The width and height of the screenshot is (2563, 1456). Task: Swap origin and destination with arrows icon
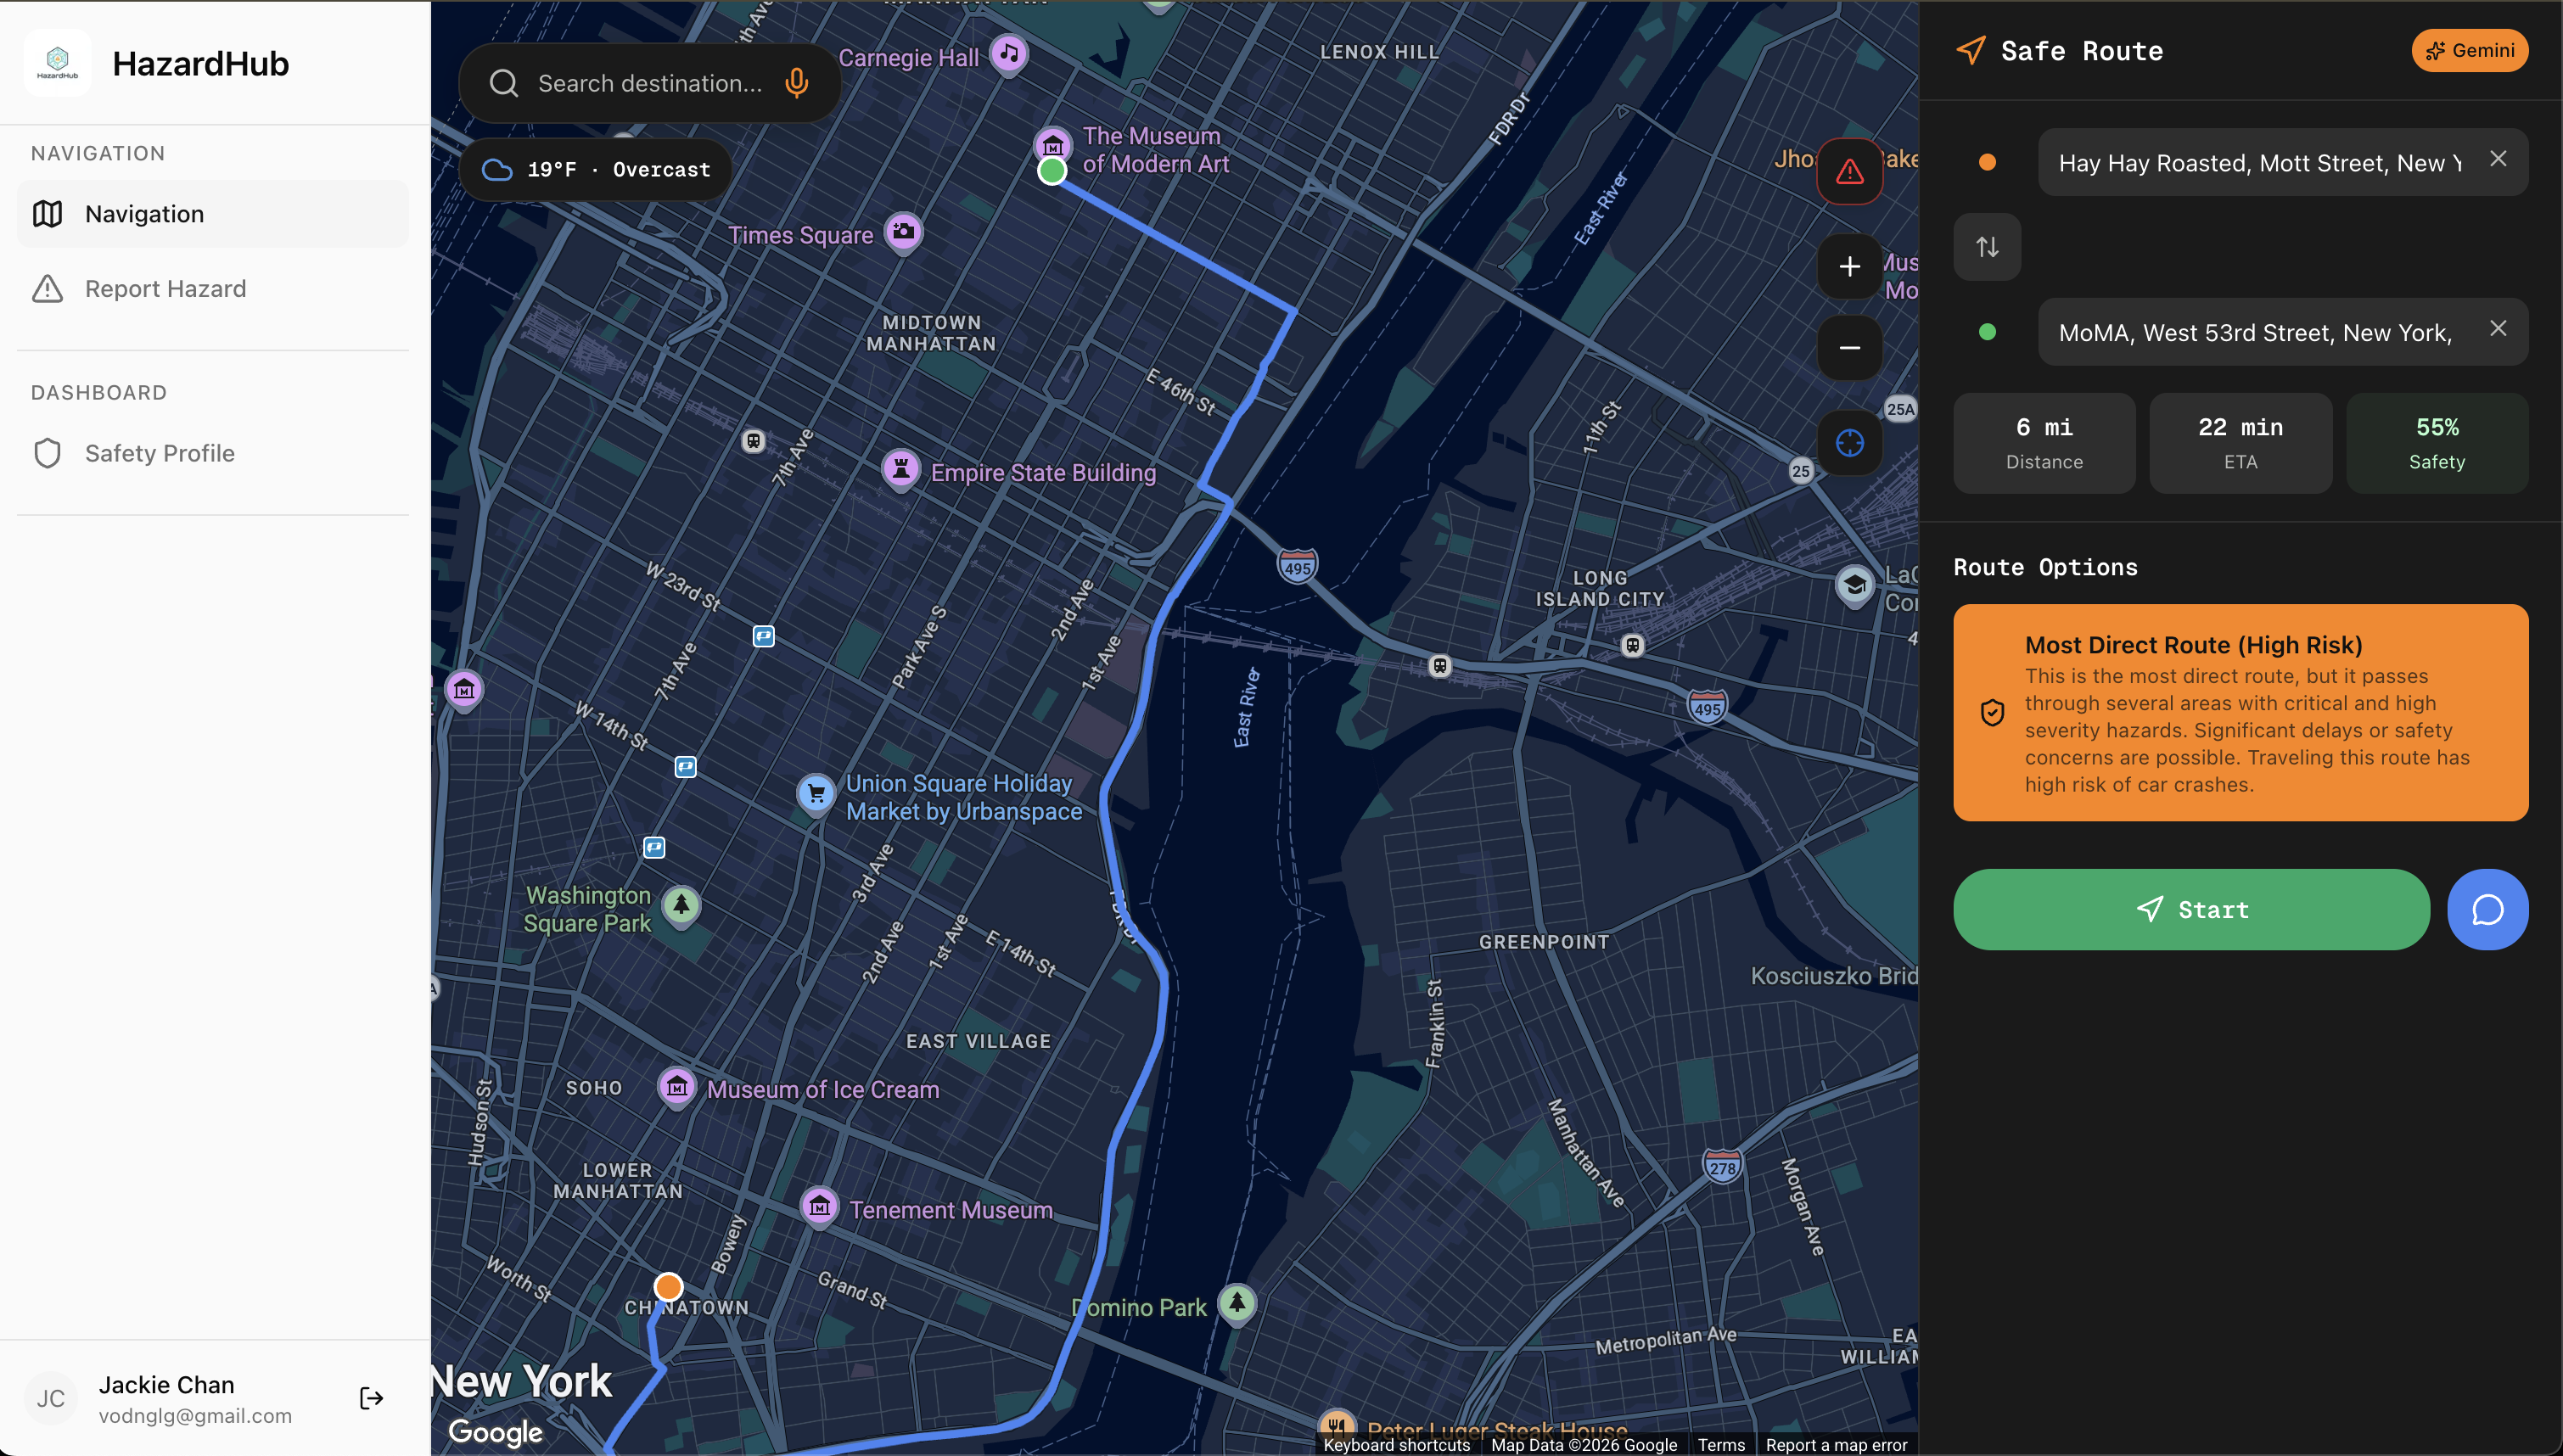[1986, 246]
